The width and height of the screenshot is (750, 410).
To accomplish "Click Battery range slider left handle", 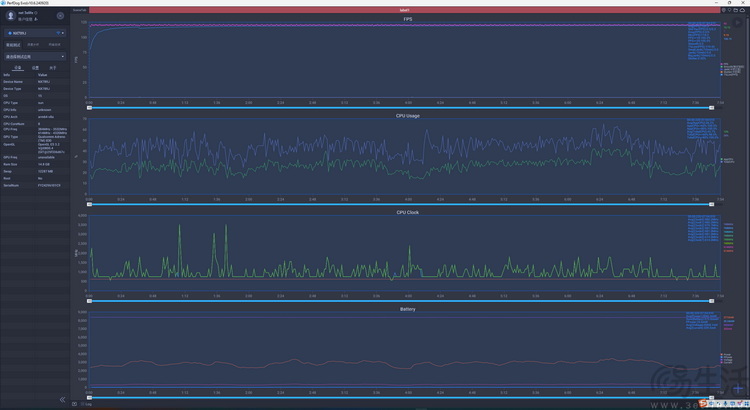I will tap(89, 398).
